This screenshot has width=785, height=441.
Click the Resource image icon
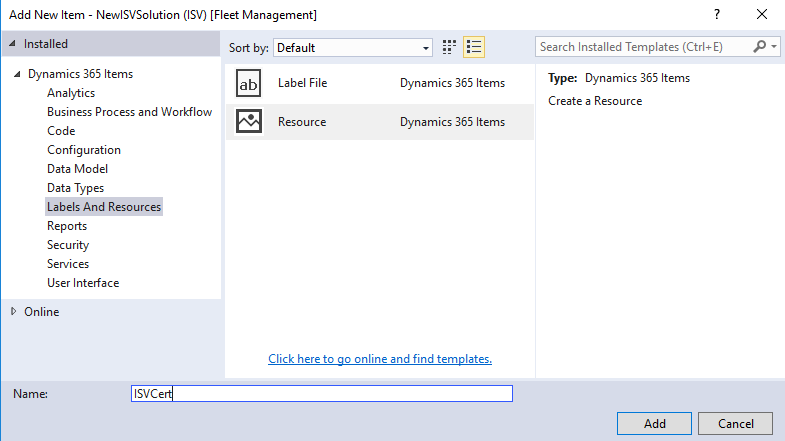[x=249, y=122]
